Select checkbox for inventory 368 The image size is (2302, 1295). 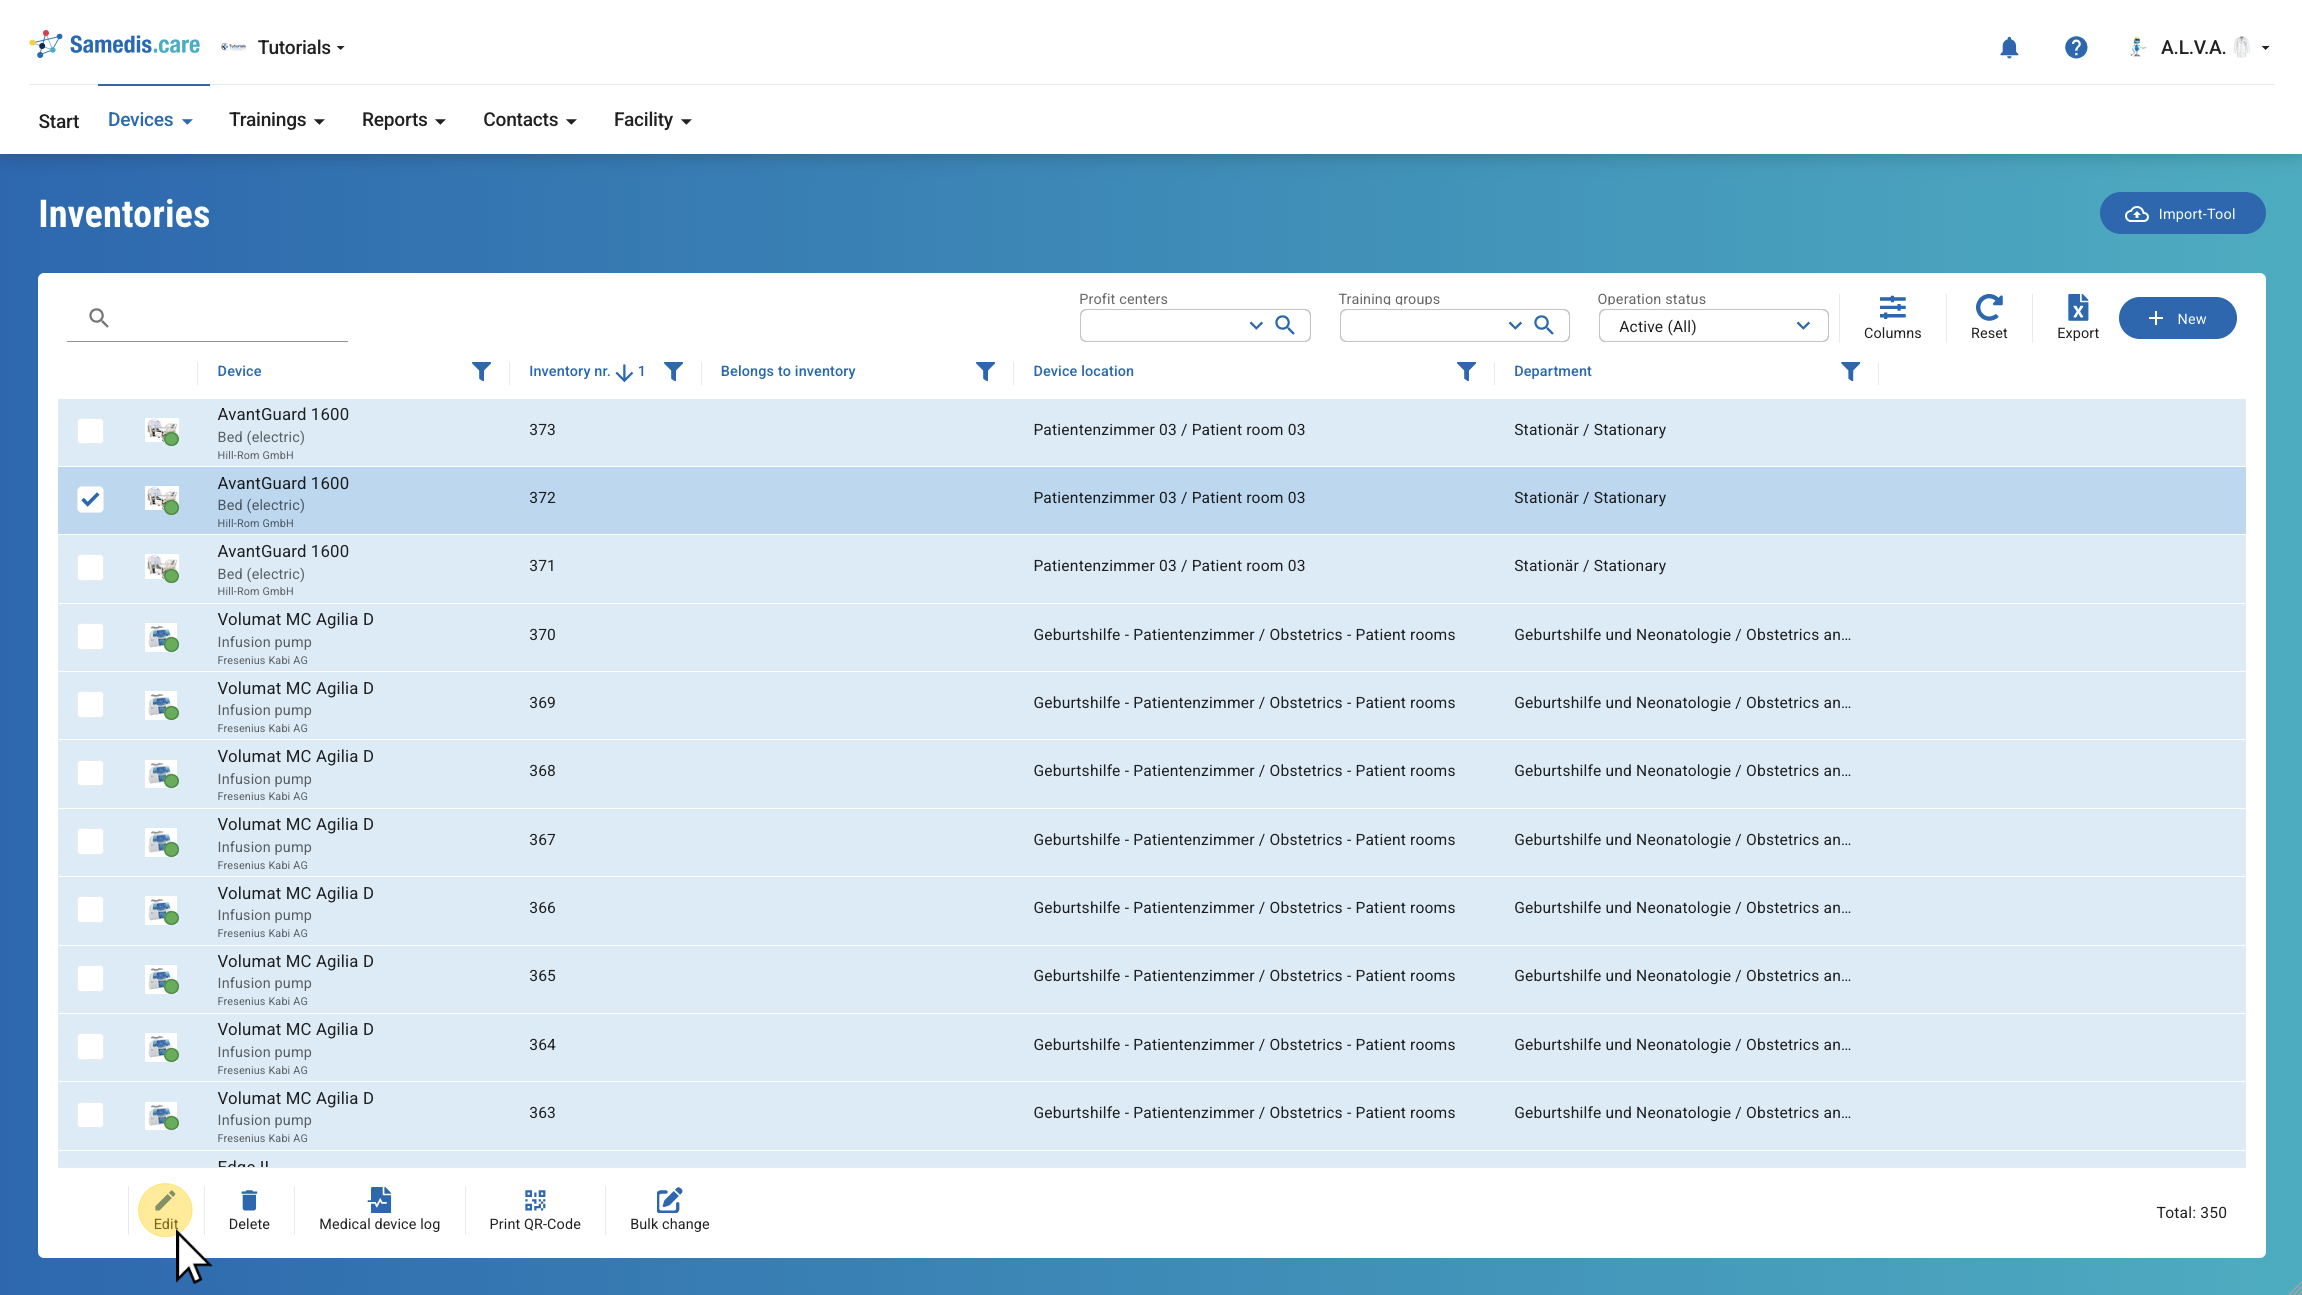[90, 773]
